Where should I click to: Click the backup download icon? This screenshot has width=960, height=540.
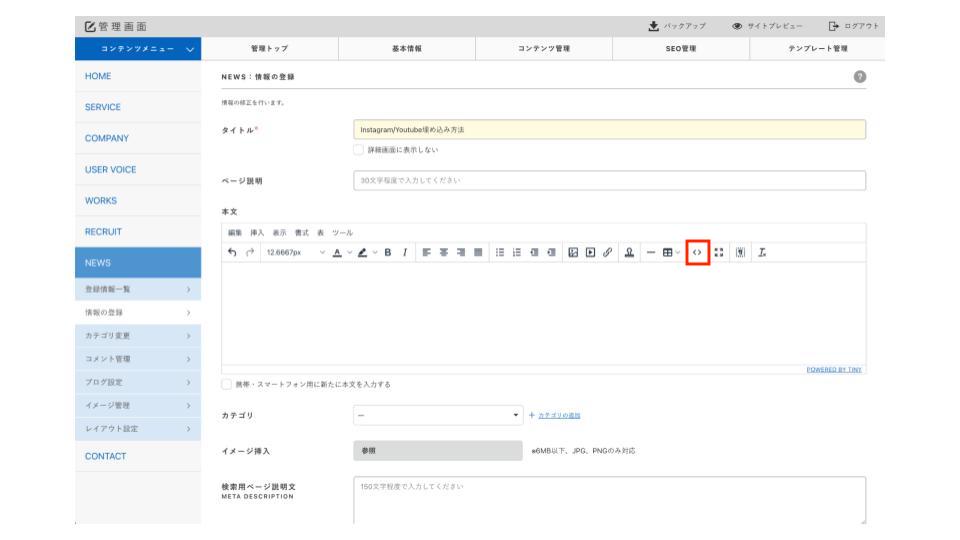[653, 26]
